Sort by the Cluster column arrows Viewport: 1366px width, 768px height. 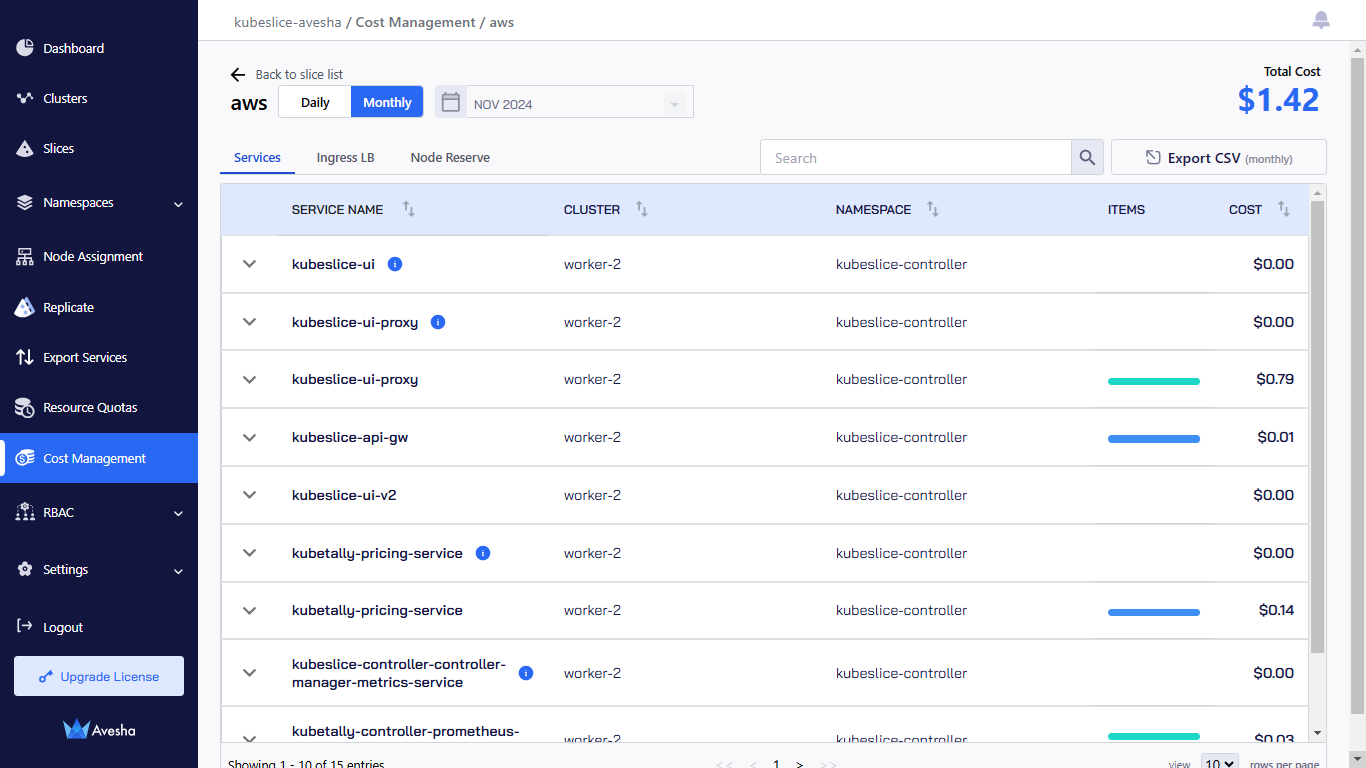pyautogui.click(x=642, y=209)
